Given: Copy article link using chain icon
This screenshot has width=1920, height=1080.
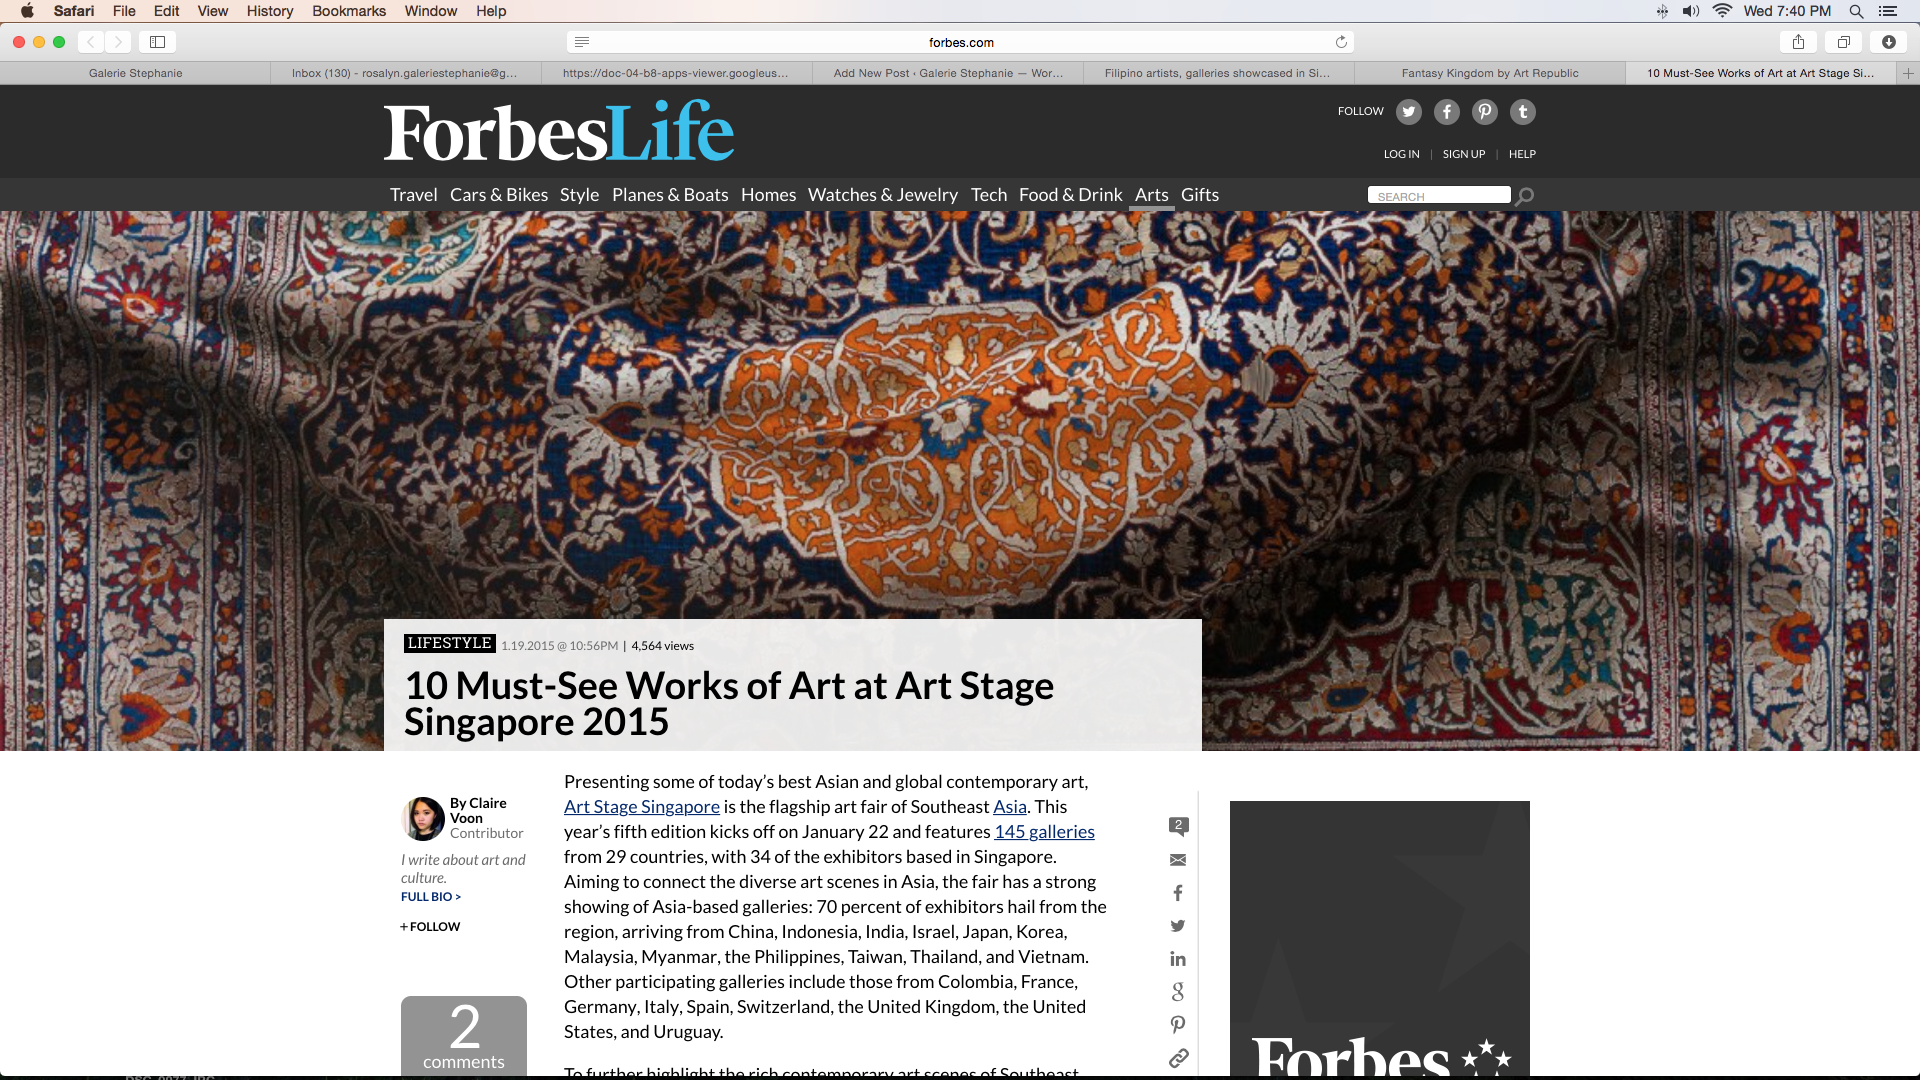Looking at the screenshot, I should tap(1178, 1058).
